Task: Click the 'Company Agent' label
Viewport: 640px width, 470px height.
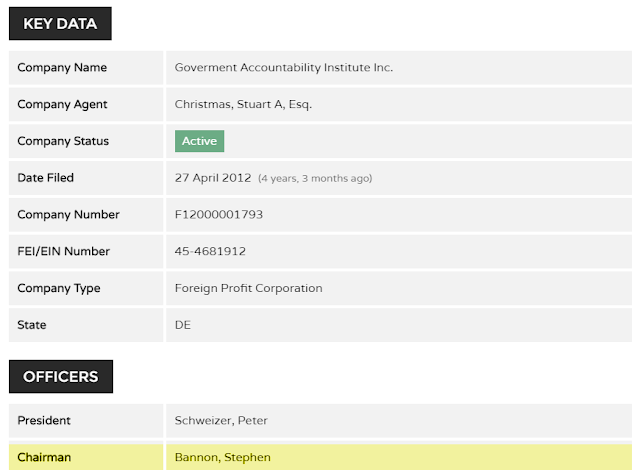Action: pos(62,104)
